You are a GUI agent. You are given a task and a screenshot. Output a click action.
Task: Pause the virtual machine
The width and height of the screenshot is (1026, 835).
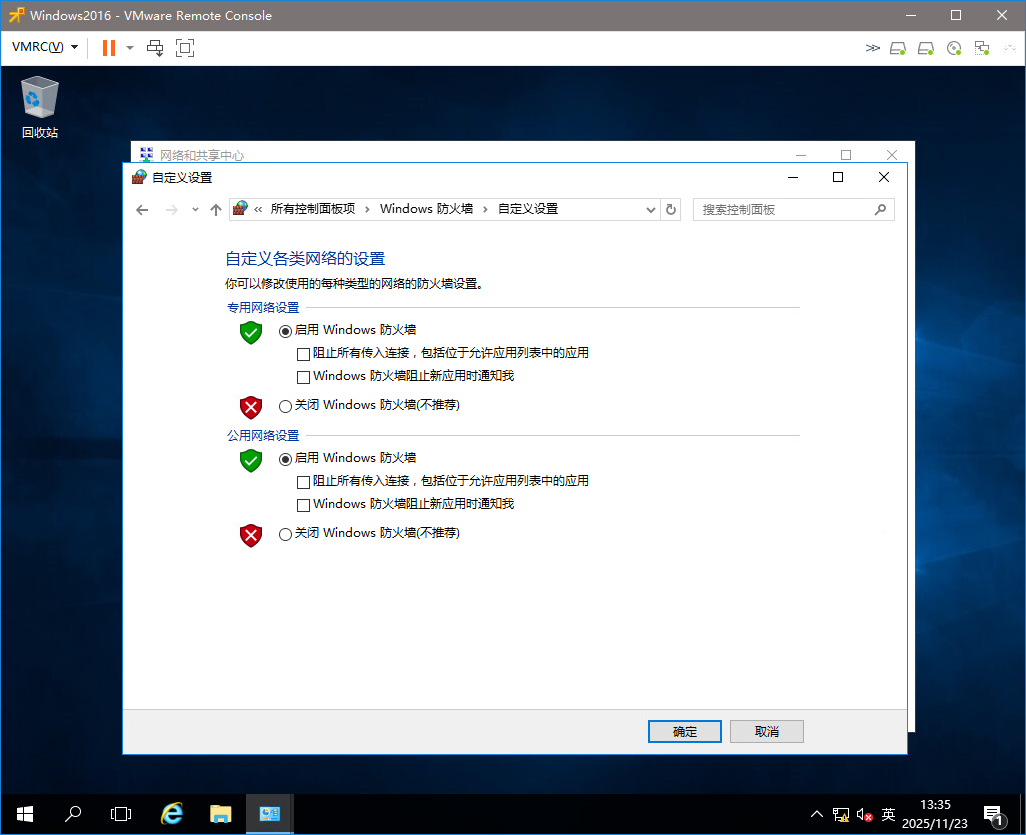pyautogui.click(x=109, y=48)
